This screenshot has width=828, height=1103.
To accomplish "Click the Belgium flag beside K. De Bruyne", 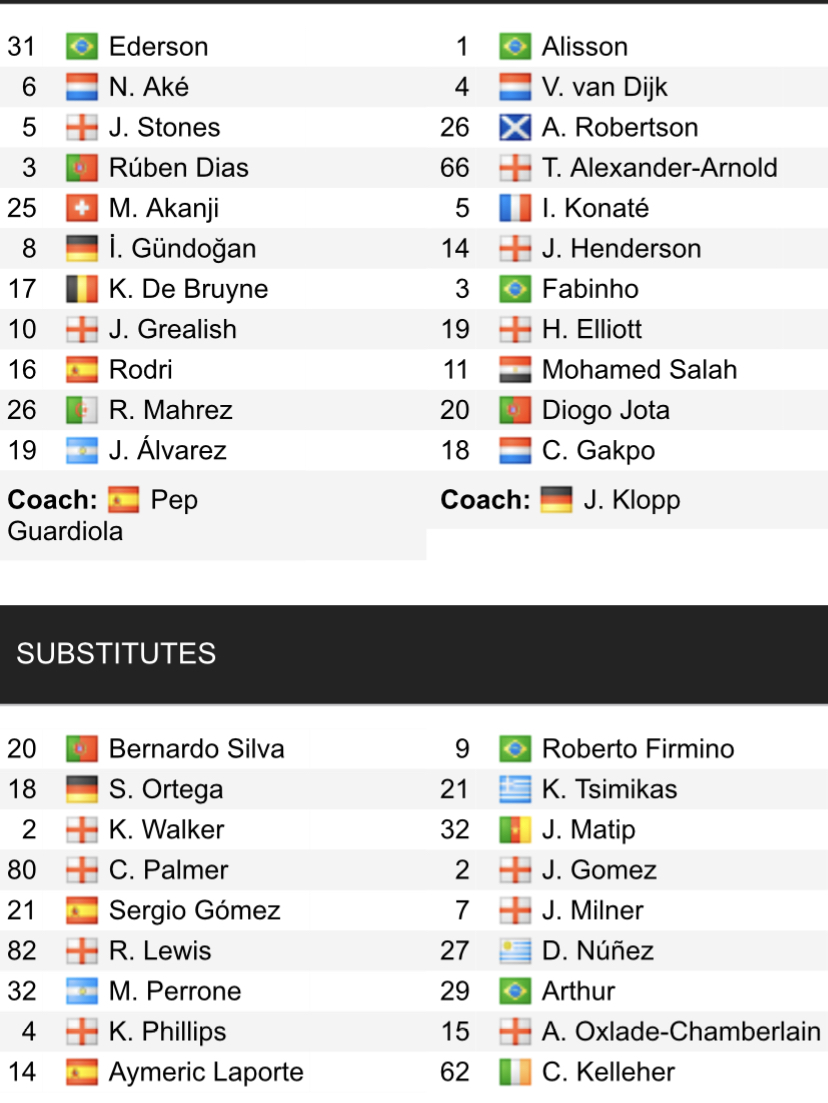I will pos(81,289).
